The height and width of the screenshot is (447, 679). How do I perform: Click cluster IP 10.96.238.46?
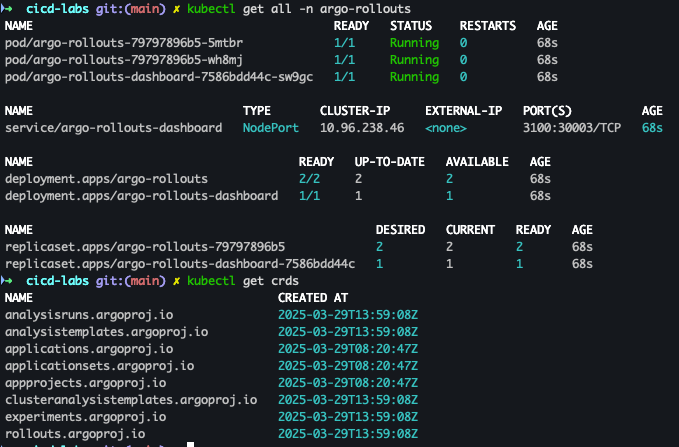362,128
